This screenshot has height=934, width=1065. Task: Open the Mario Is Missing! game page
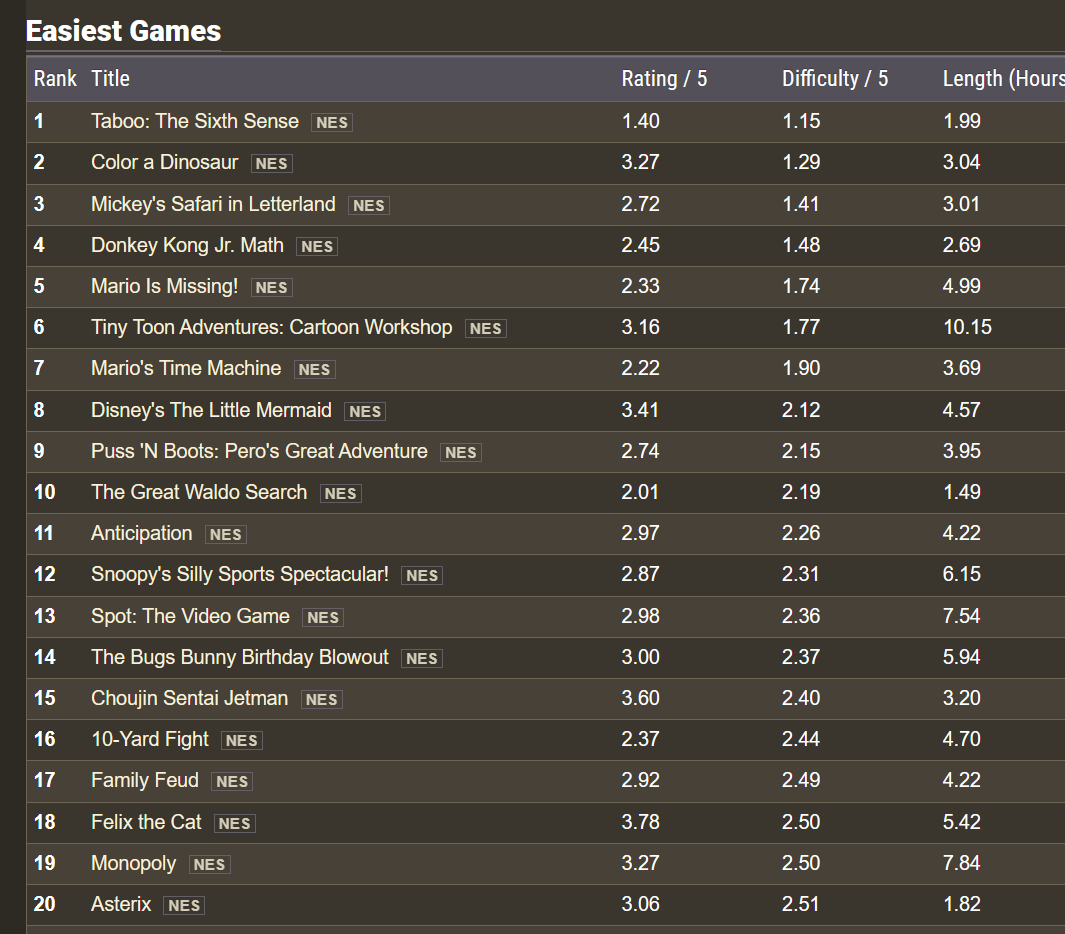164,286
